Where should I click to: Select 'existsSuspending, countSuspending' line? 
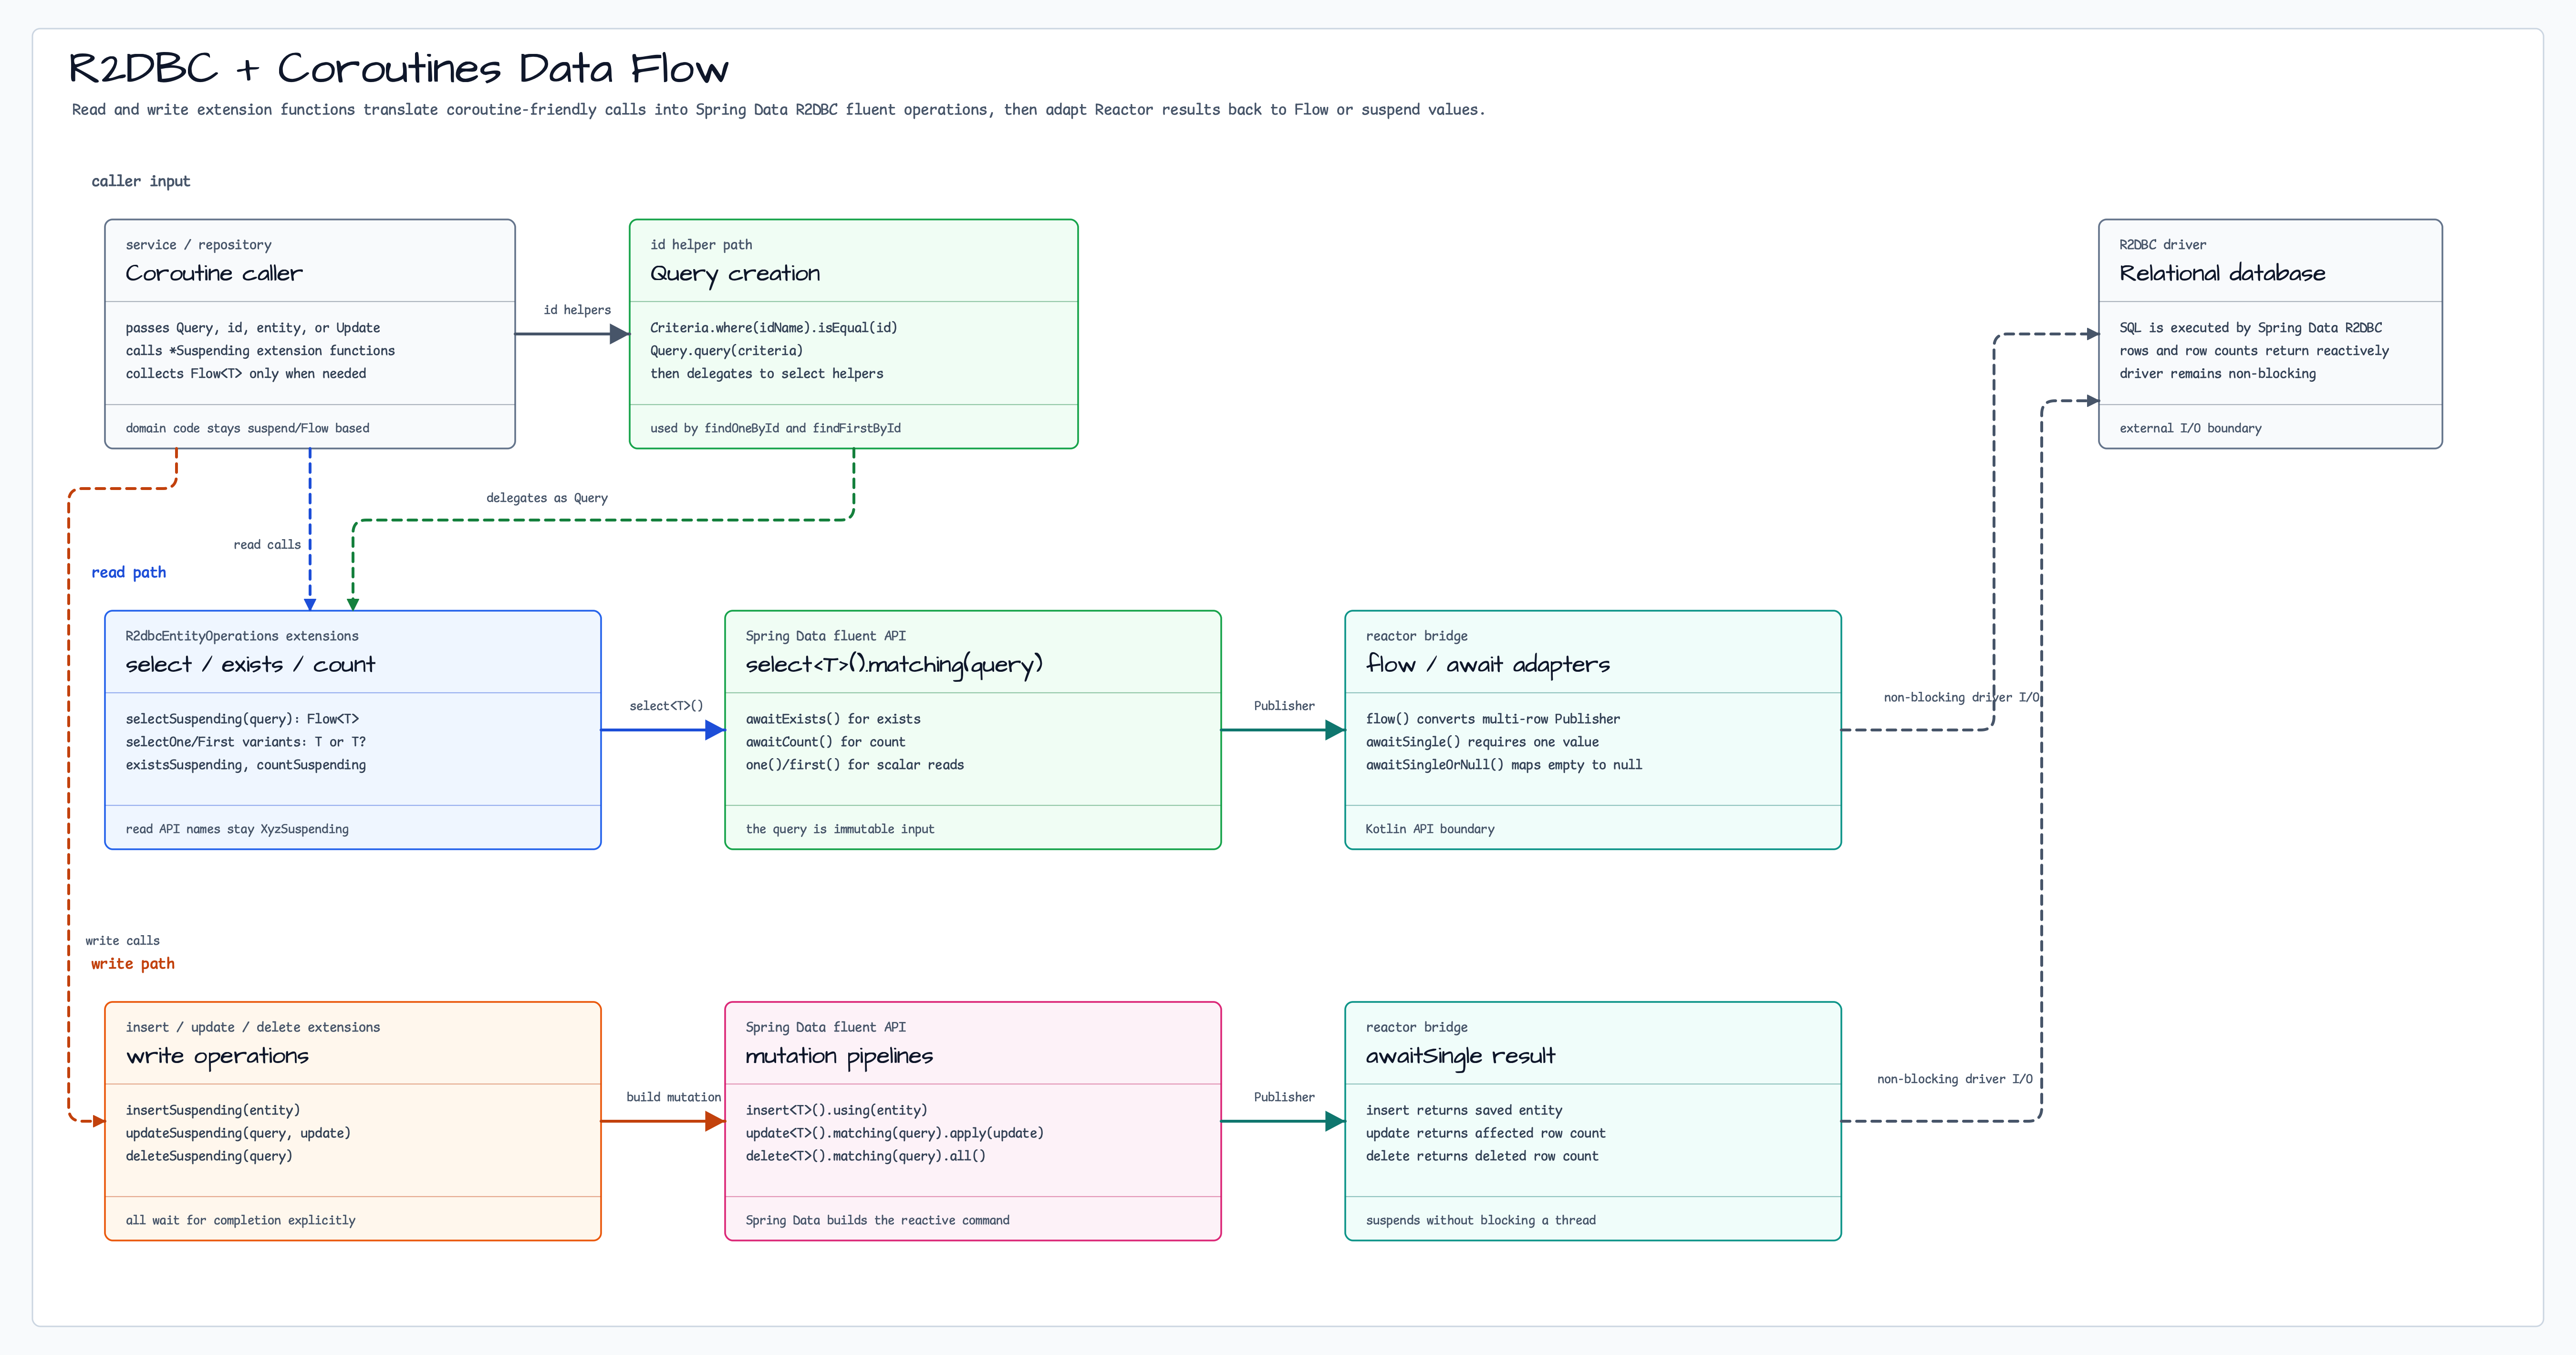coord(246,765)
